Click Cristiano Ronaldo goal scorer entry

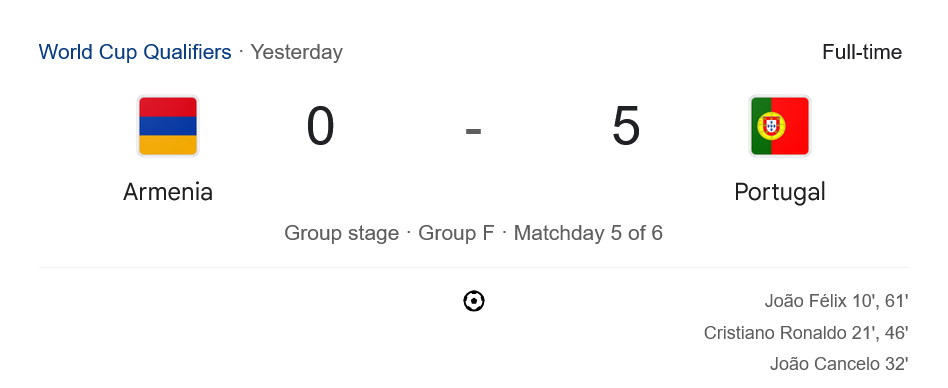click(806, 333)
